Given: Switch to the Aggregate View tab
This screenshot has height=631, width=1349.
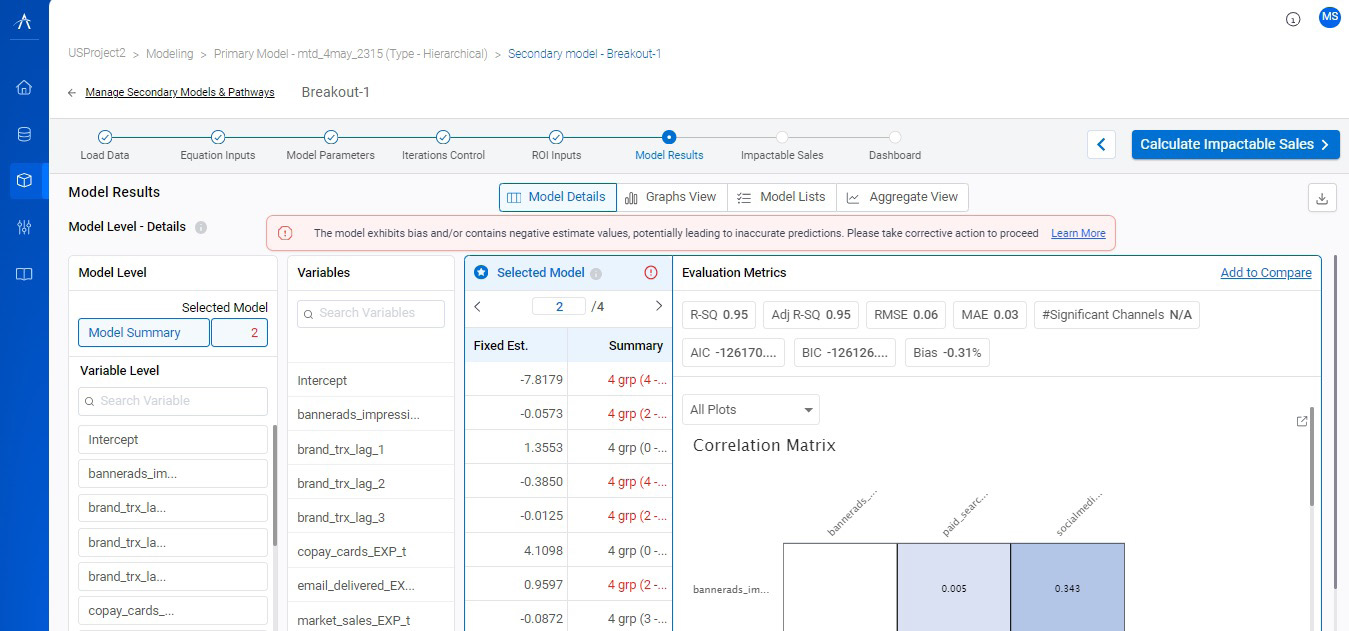Looking at the screenshot, I should (x=902, y=197).
